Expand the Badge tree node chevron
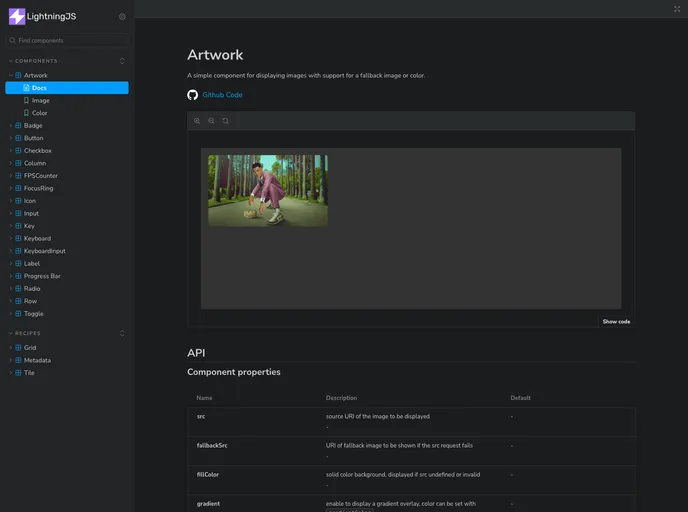Screen dimensions: 688x512 [11, 125]
